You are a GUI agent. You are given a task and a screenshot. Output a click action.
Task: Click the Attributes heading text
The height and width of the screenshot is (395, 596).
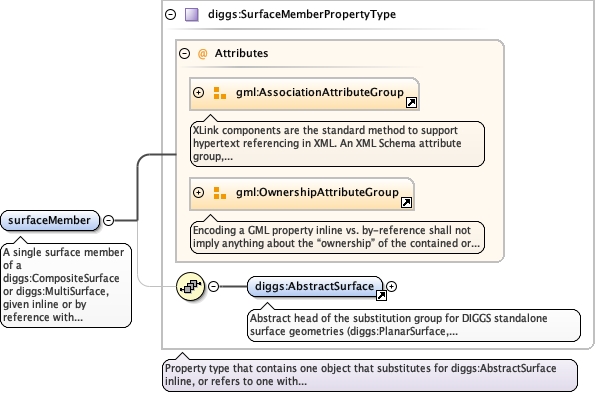(x=241, y=53)
